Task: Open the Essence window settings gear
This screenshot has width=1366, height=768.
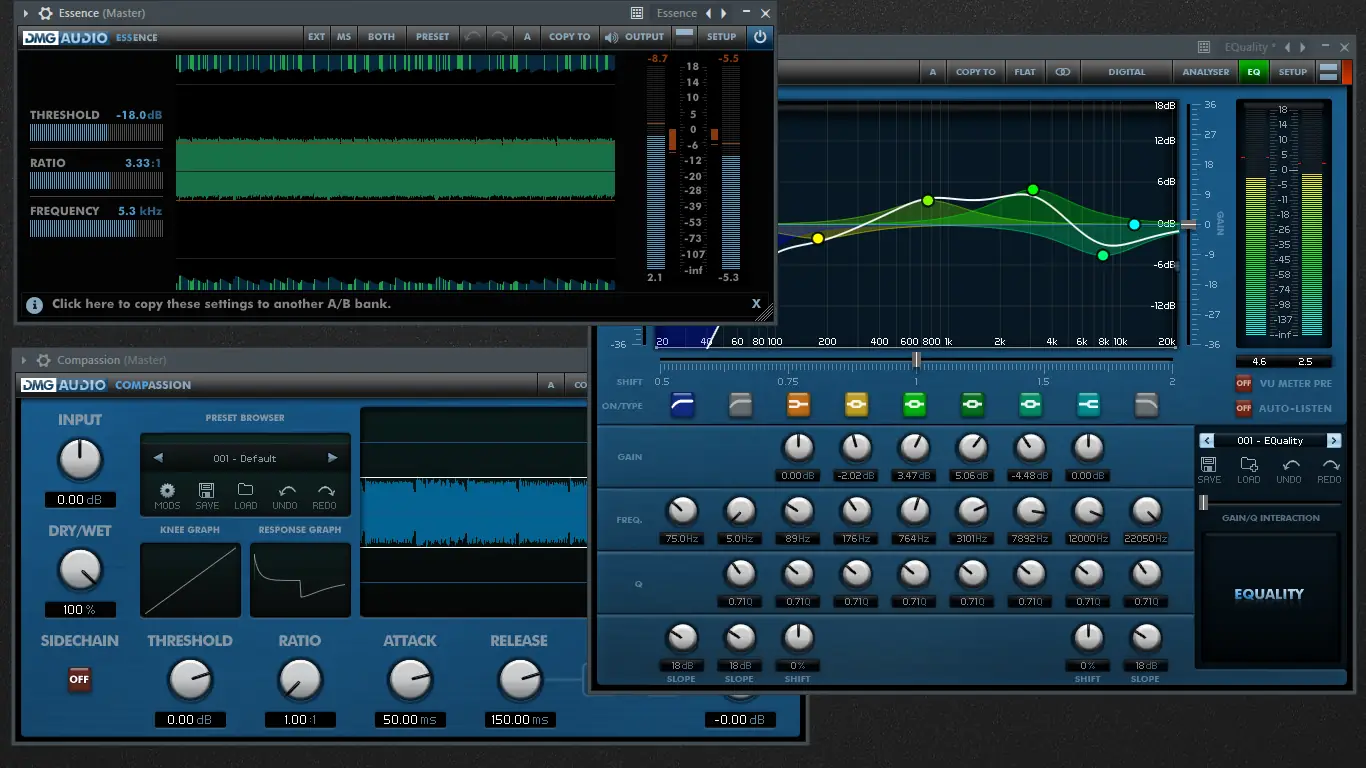Action: click(x=45, y=14)
